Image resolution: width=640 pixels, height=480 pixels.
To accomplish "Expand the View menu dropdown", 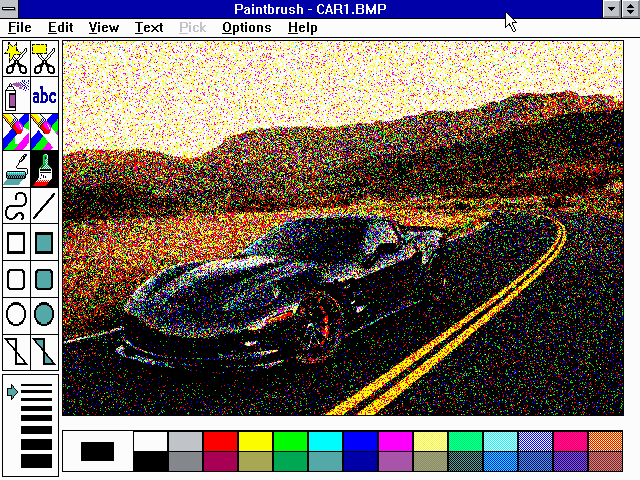I will point(103,27).
